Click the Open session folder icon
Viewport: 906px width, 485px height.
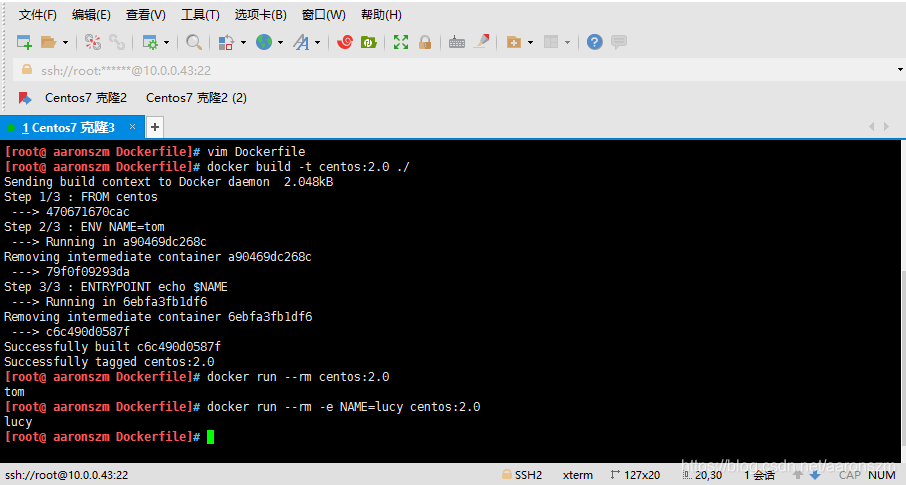49,42
